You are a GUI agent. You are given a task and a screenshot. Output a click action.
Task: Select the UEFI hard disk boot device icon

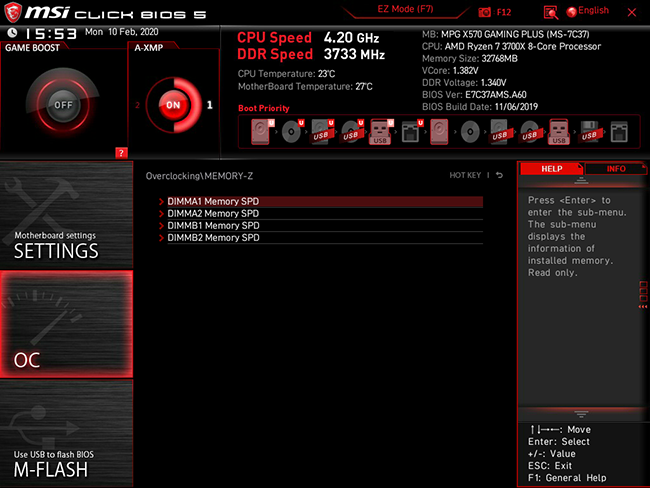click(262, 132)
